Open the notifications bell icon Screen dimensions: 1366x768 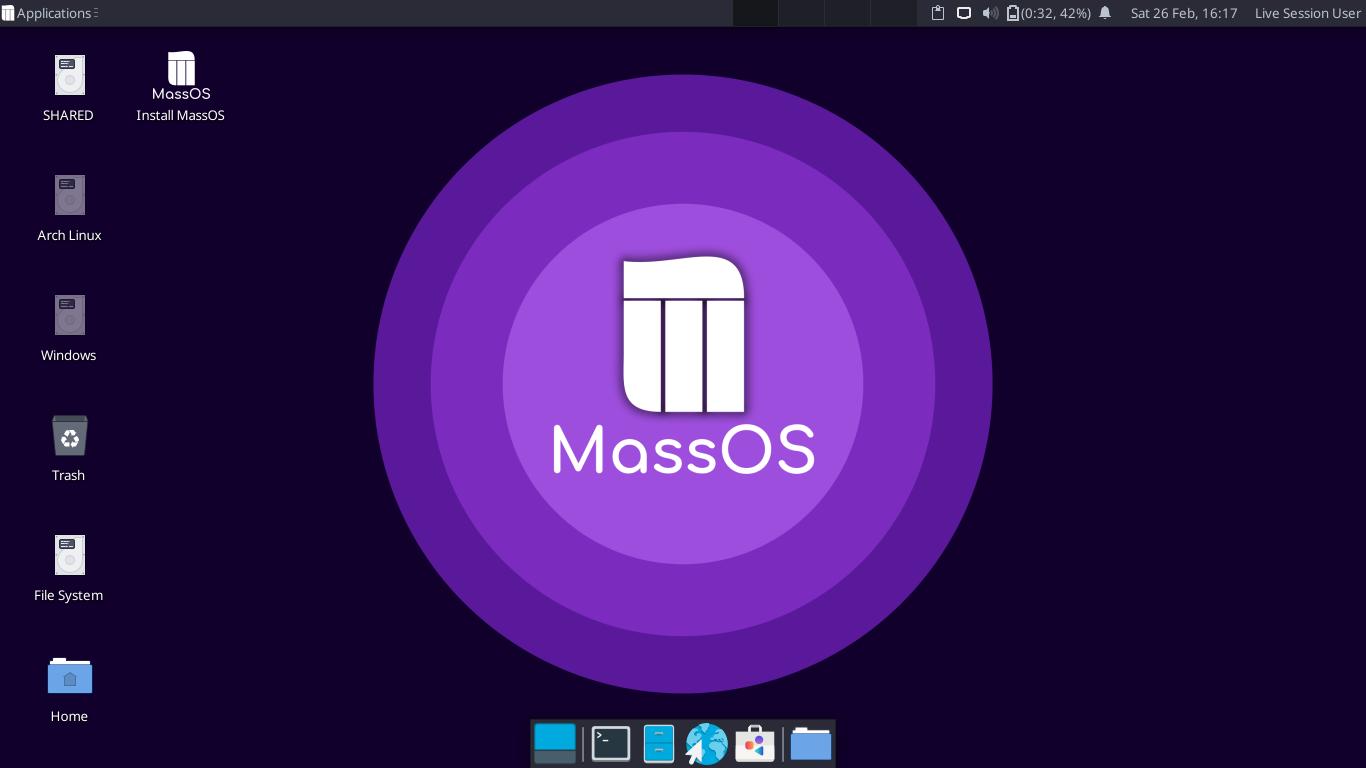pos(1105,13)
